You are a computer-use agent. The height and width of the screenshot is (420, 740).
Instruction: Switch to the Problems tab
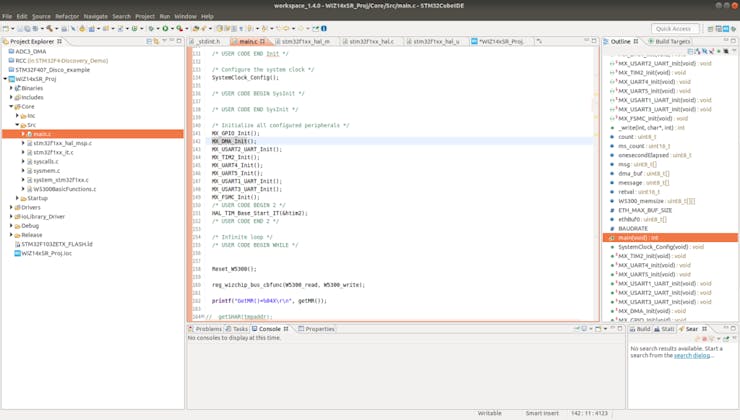(205, 329)
